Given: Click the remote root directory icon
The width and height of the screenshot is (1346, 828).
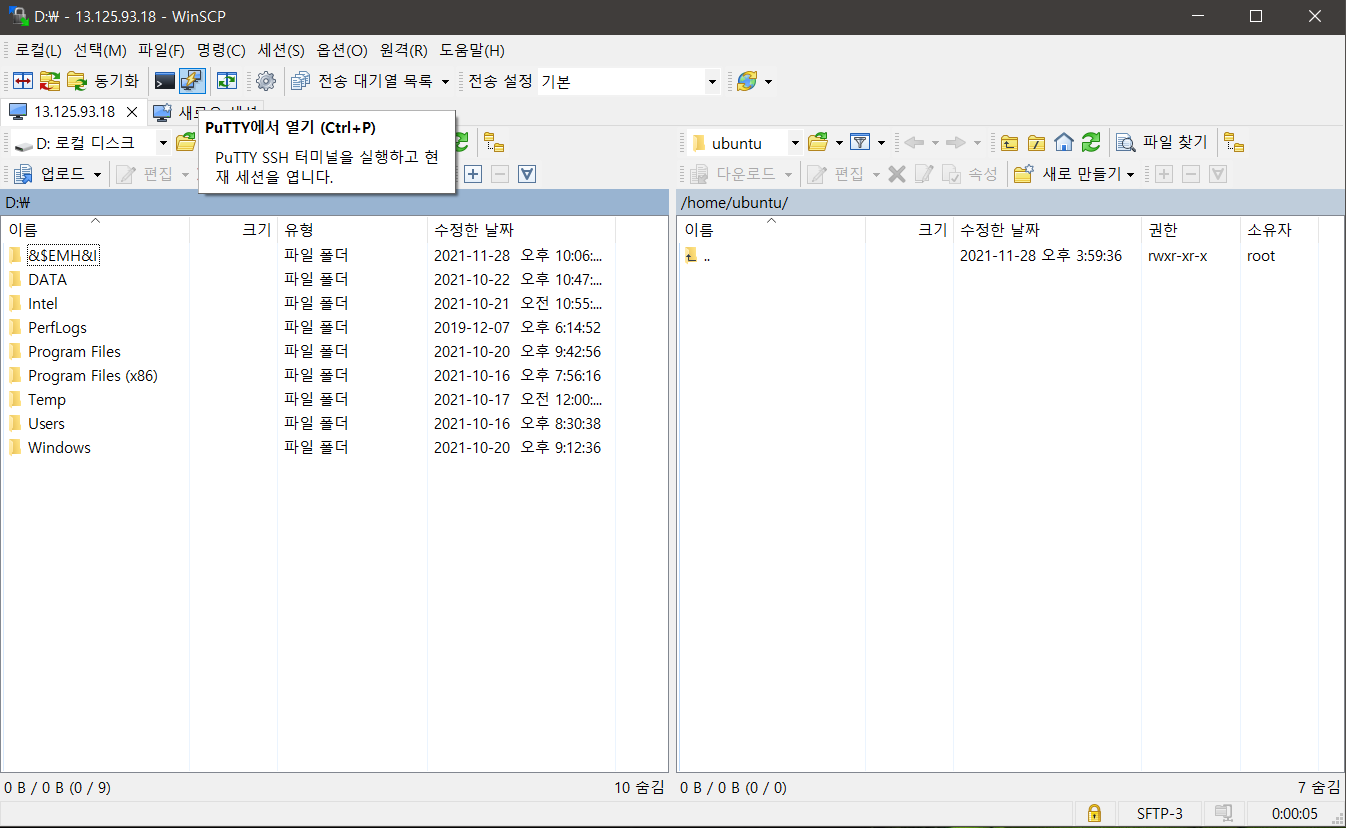Looking at the screenshot, I should click(x=1037, y=143).
